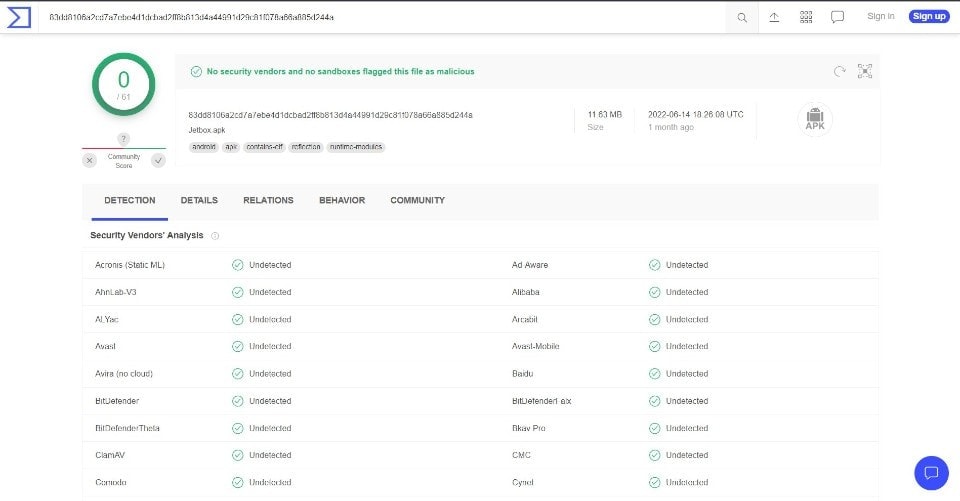Click AhnLab-V3 undetected check icon

coord(238,292)
